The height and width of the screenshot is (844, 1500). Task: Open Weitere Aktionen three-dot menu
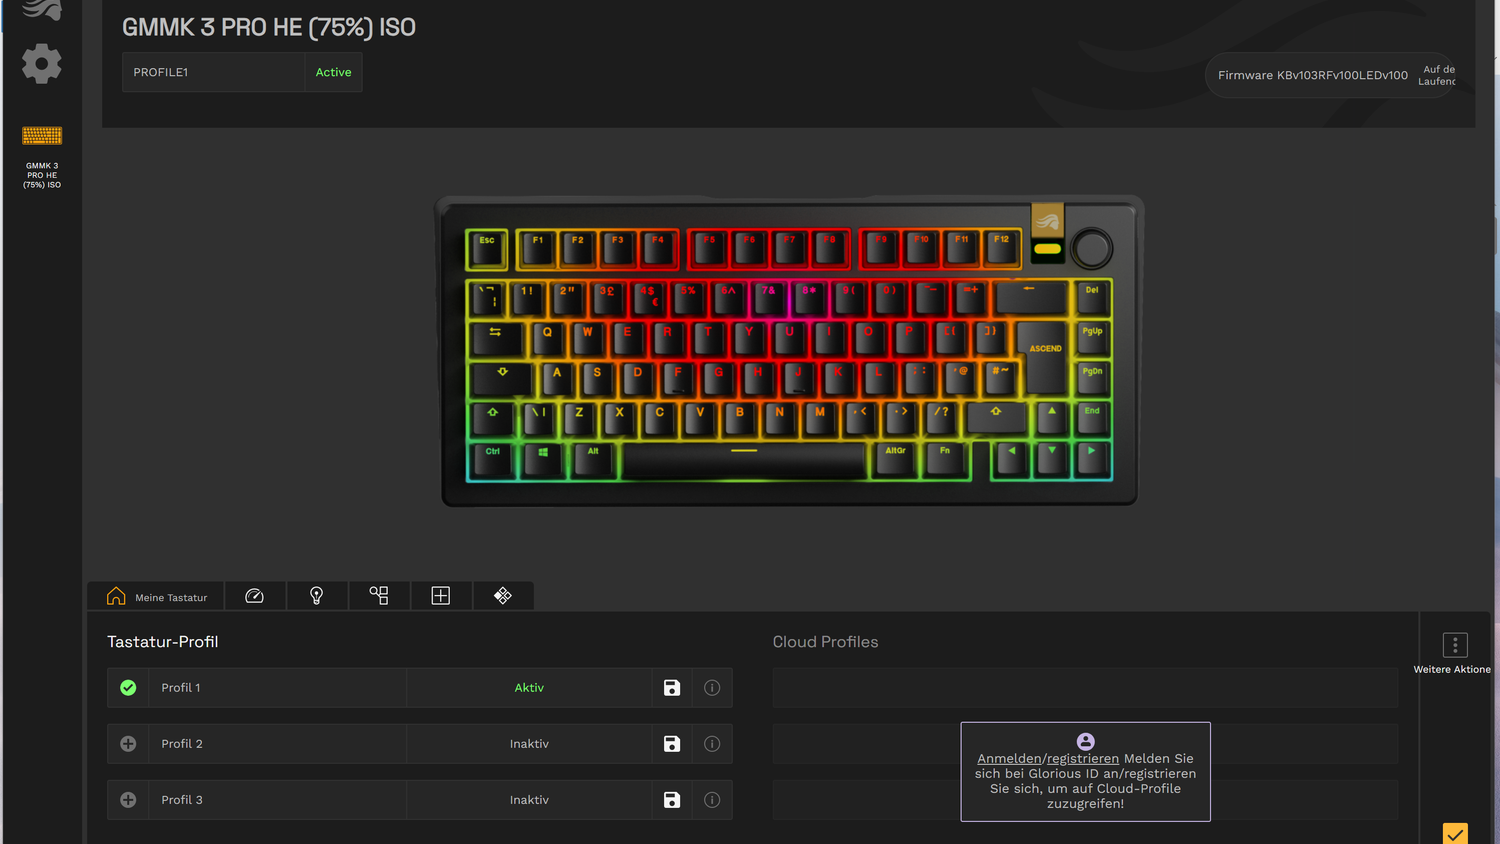tap(1455, 645)
